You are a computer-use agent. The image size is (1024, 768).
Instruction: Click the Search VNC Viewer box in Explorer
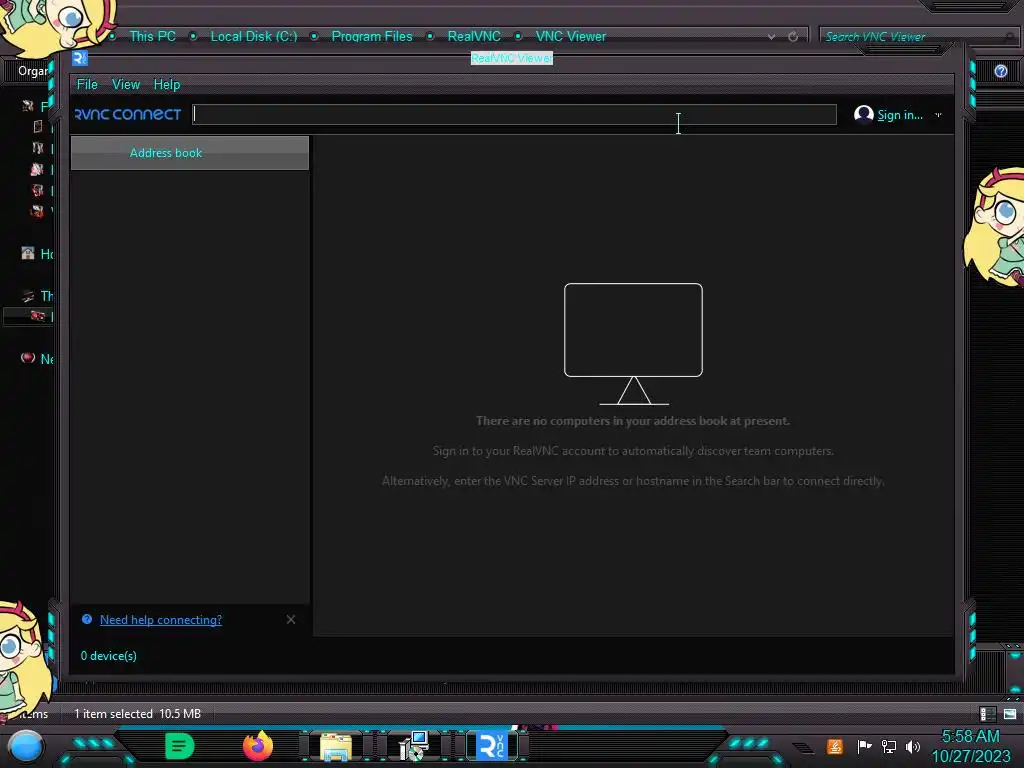tap(914, 37)
